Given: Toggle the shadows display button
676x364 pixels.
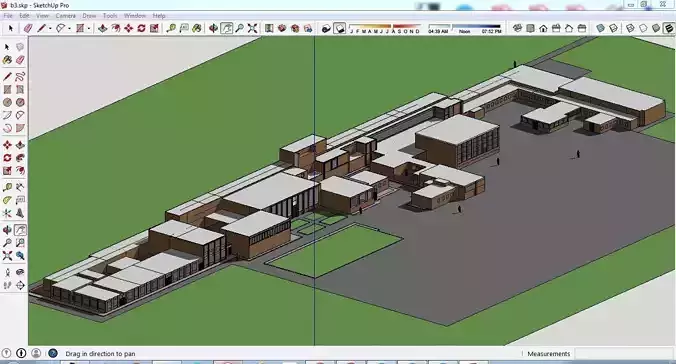Looking at the screenshot, I should click(x=340, y=28).
